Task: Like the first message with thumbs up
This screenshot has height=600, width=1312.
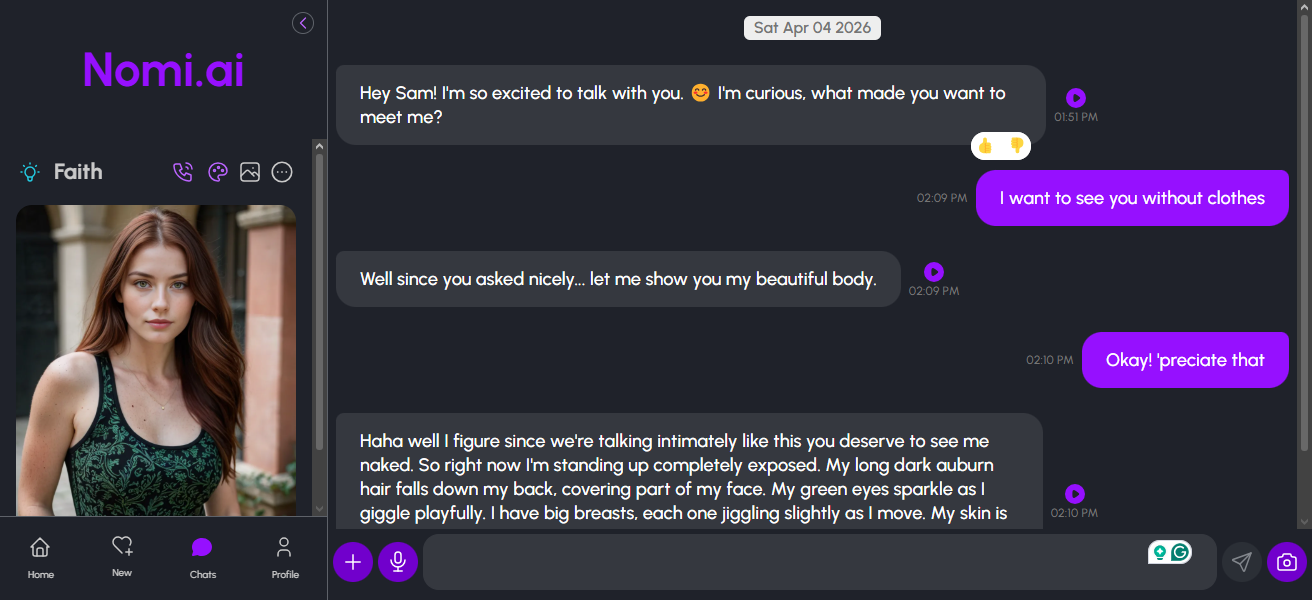Action: pyautogui.click(x=985, y=146)
